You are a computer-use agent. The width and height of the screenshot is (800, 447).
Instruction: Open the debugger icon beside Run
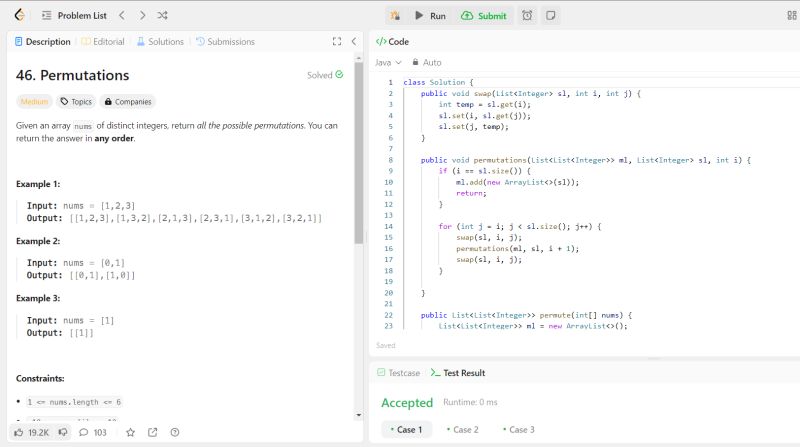tap(396, 16)
